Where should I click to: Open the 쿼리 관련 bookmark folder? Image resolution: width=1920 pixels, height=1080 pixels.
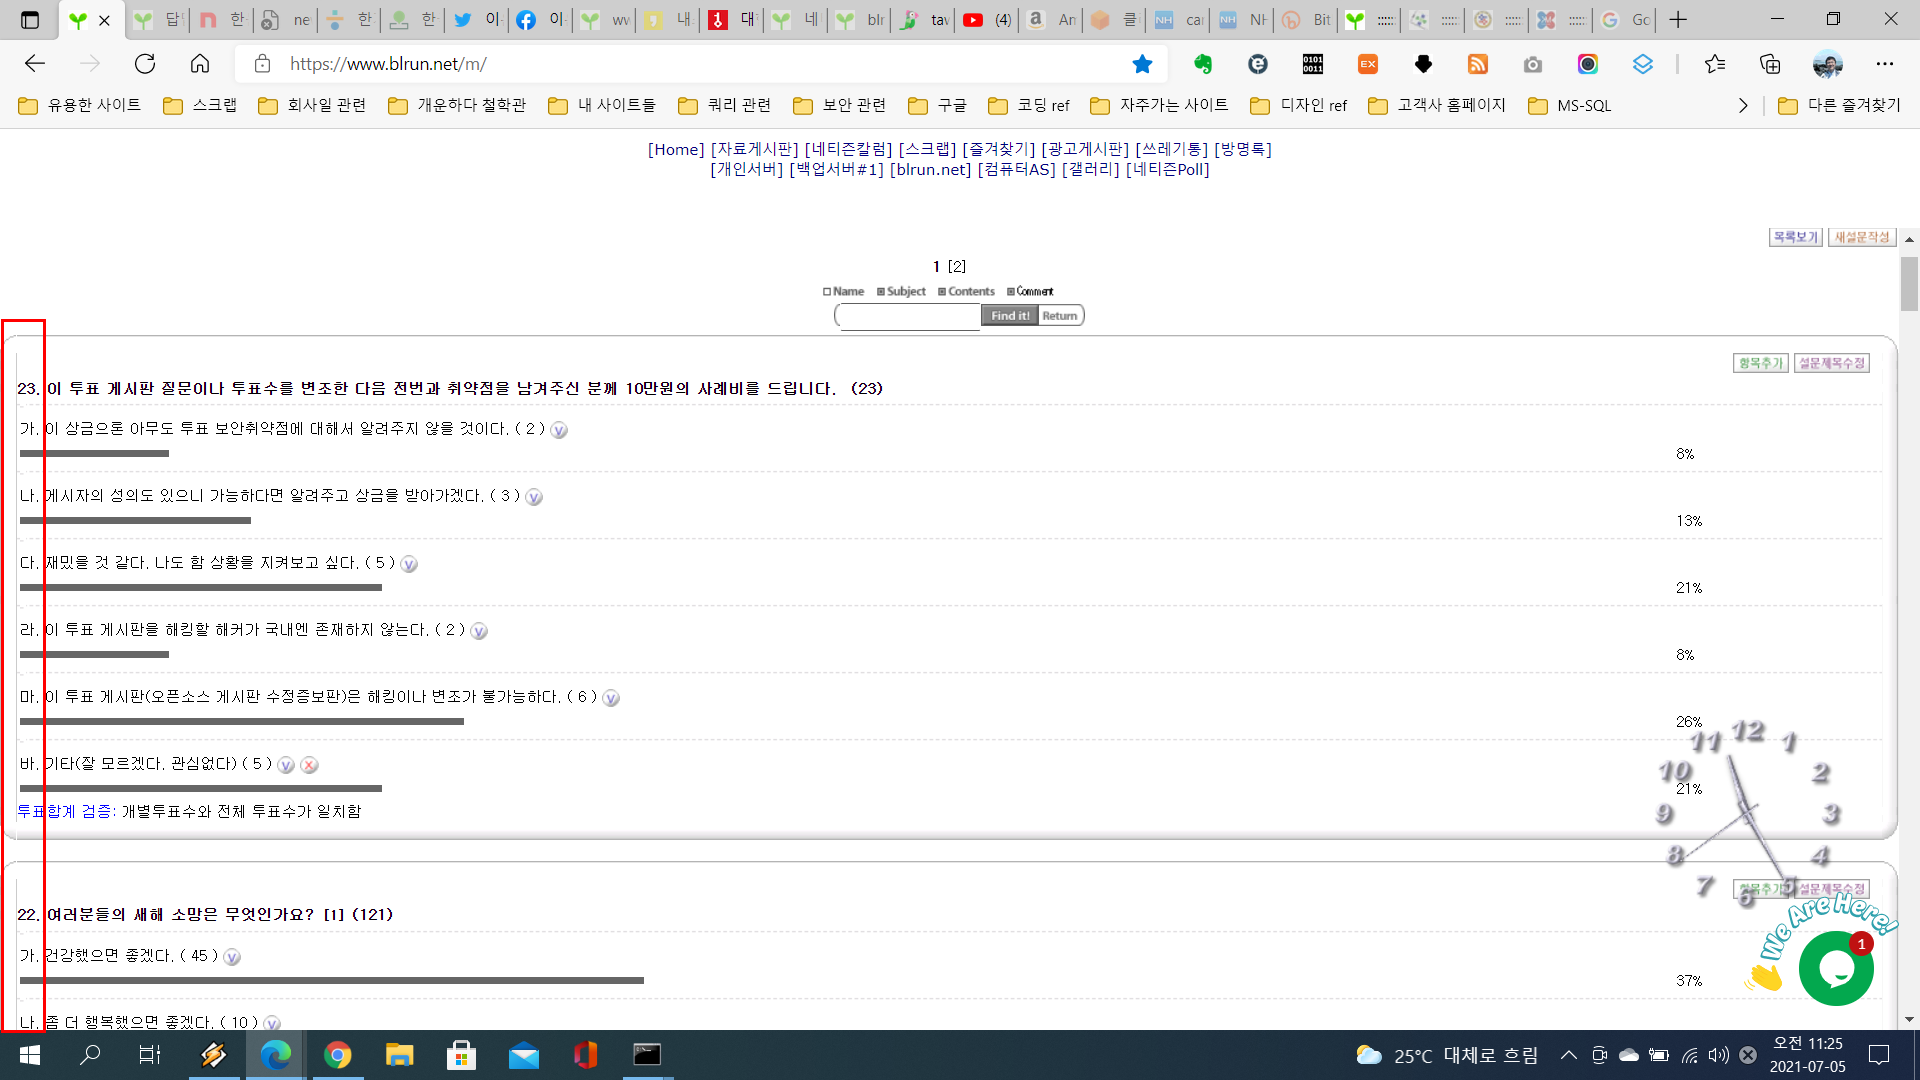coord(725,105)
